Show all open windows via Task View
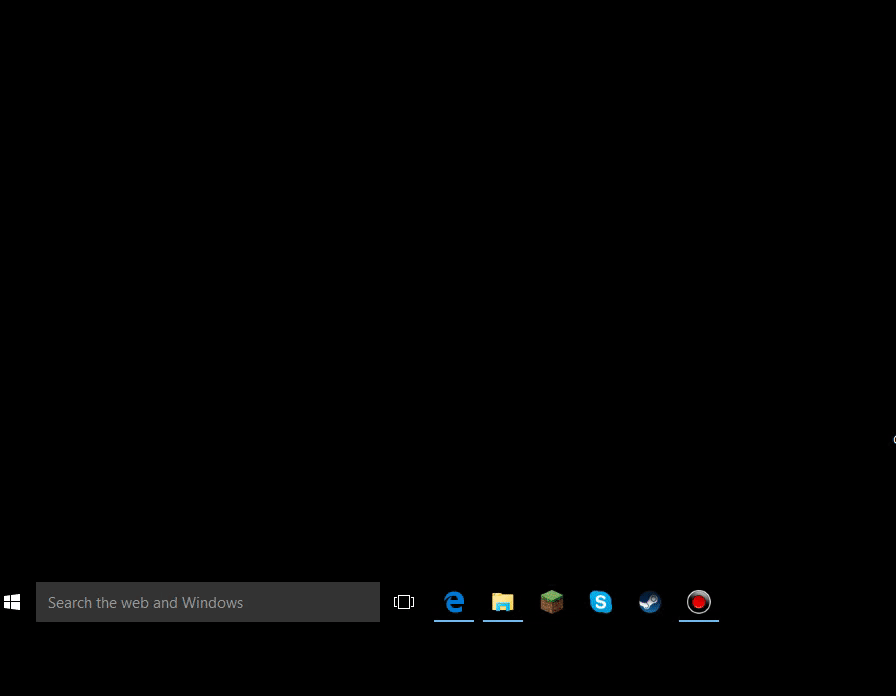 [x=404, y=602]
